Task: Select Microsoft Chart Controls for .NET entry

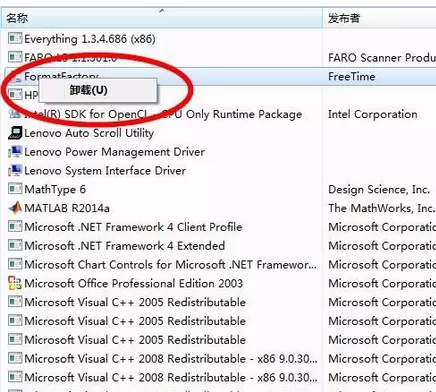Action: [170, 265]
